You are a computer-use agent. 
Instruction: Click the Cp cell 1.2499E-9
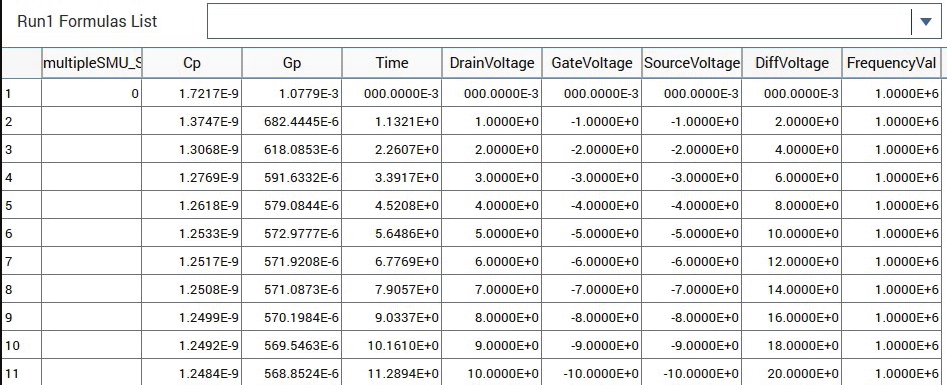pyautogui.click(x=192, y=317)
